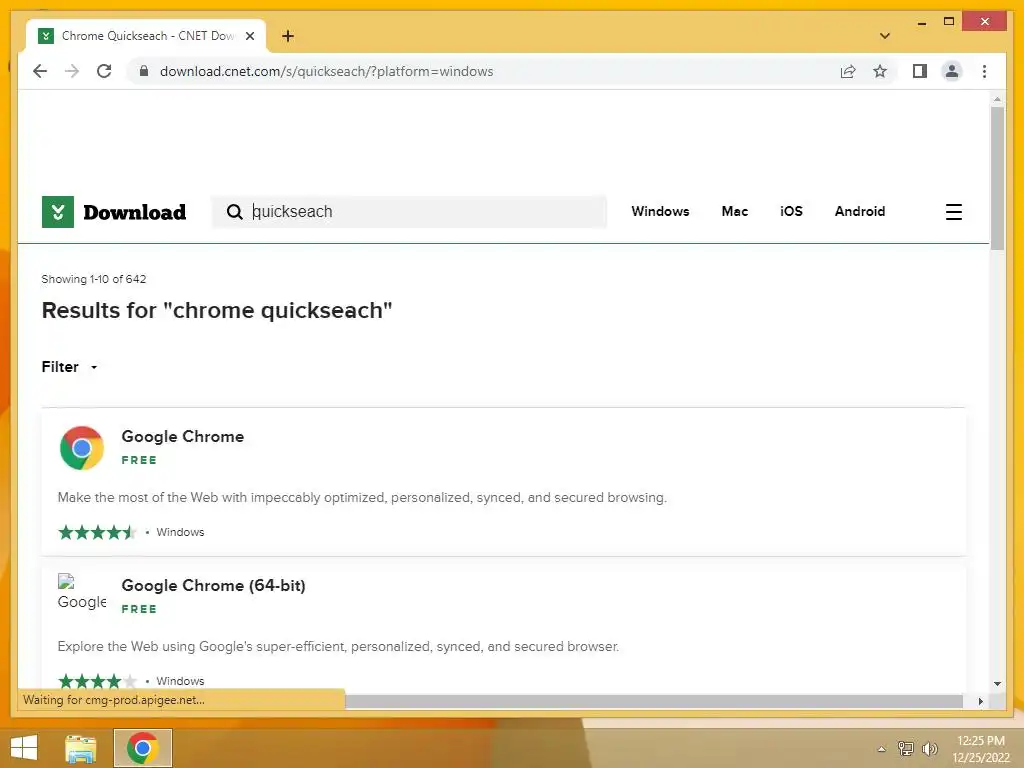Image resolution: width=1024 pixels, height=768 pixels.
Task: Open the Windows Start button
Action: point(24,748)
